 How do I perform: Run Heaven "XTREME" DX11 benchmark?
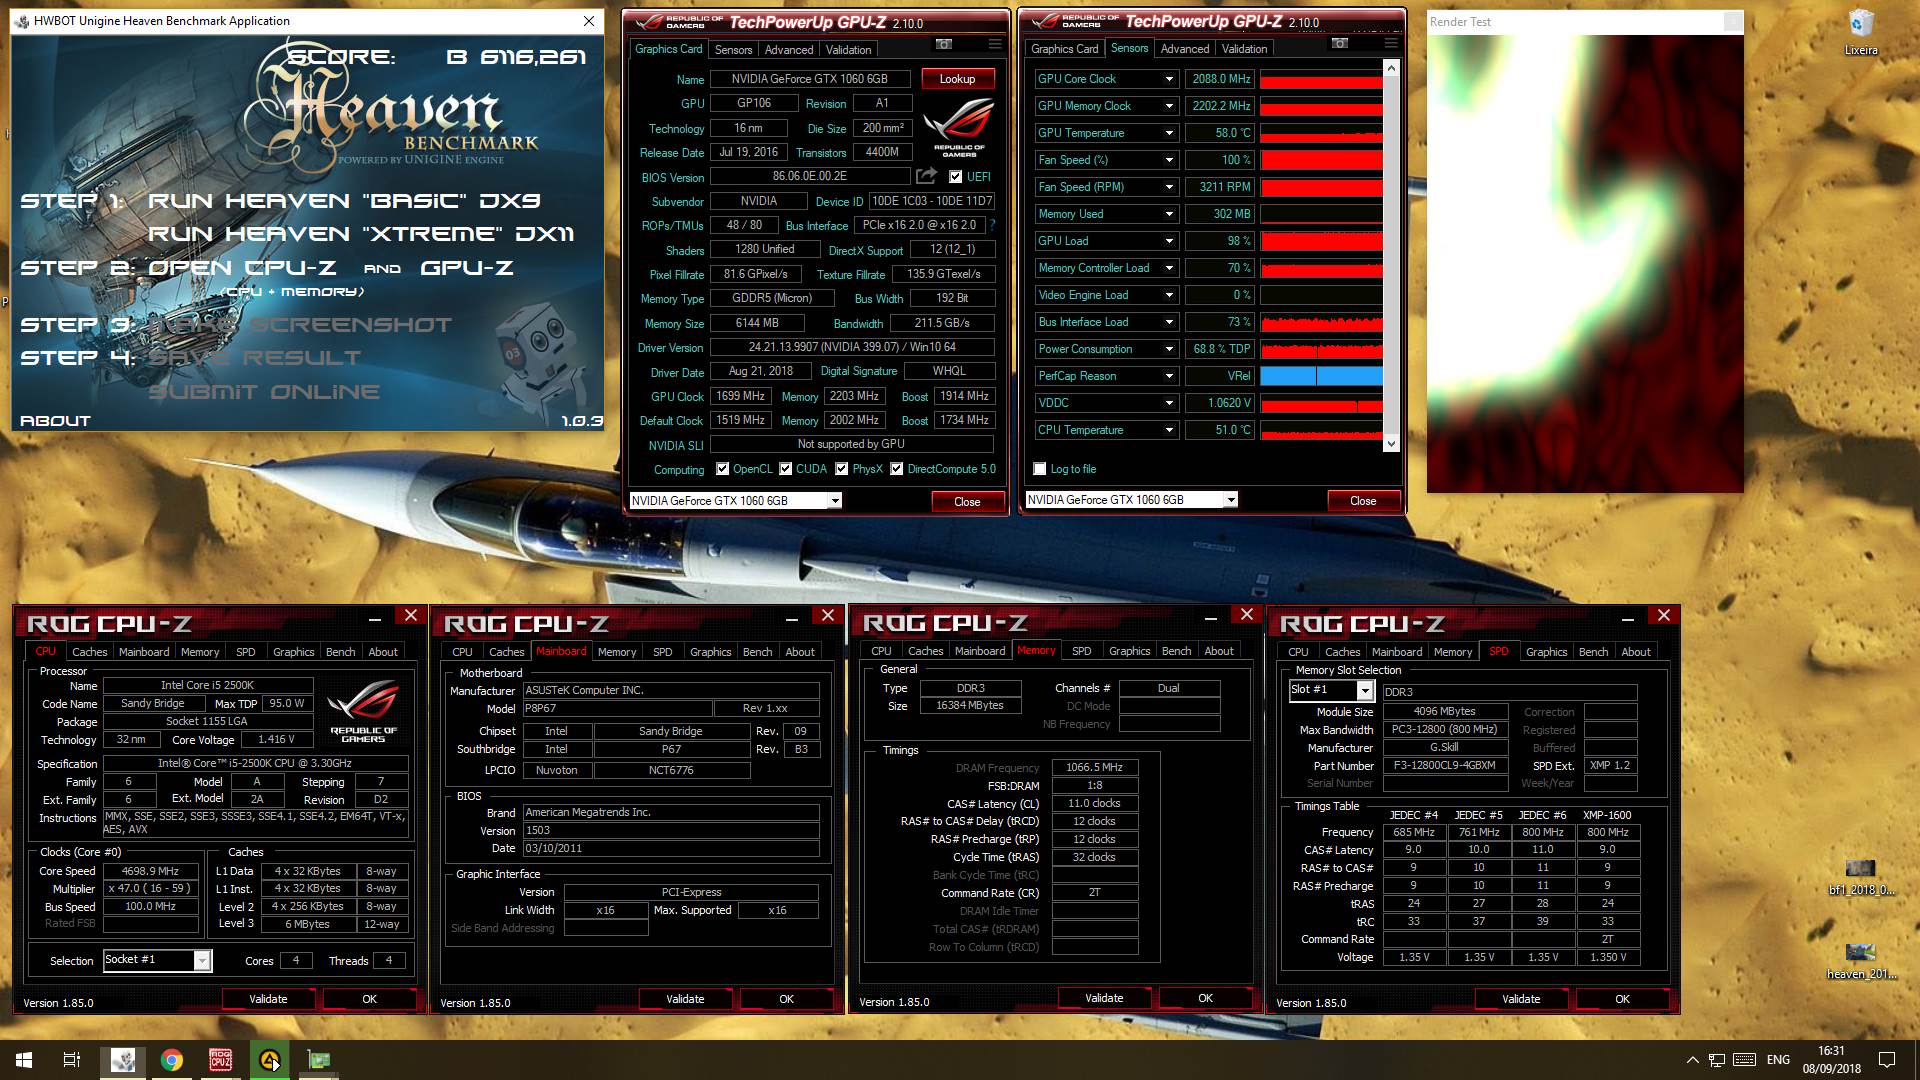pyautogui.click(x=361, y=234)
